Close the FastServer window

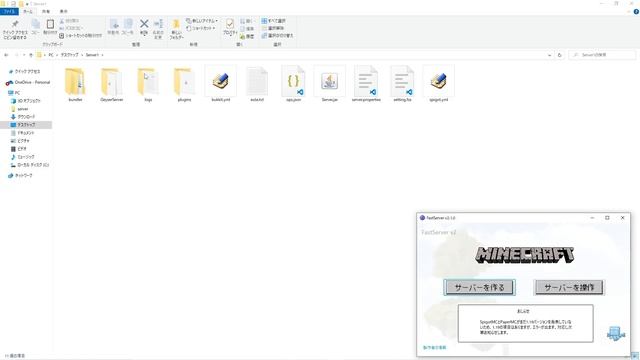[622, 218]
